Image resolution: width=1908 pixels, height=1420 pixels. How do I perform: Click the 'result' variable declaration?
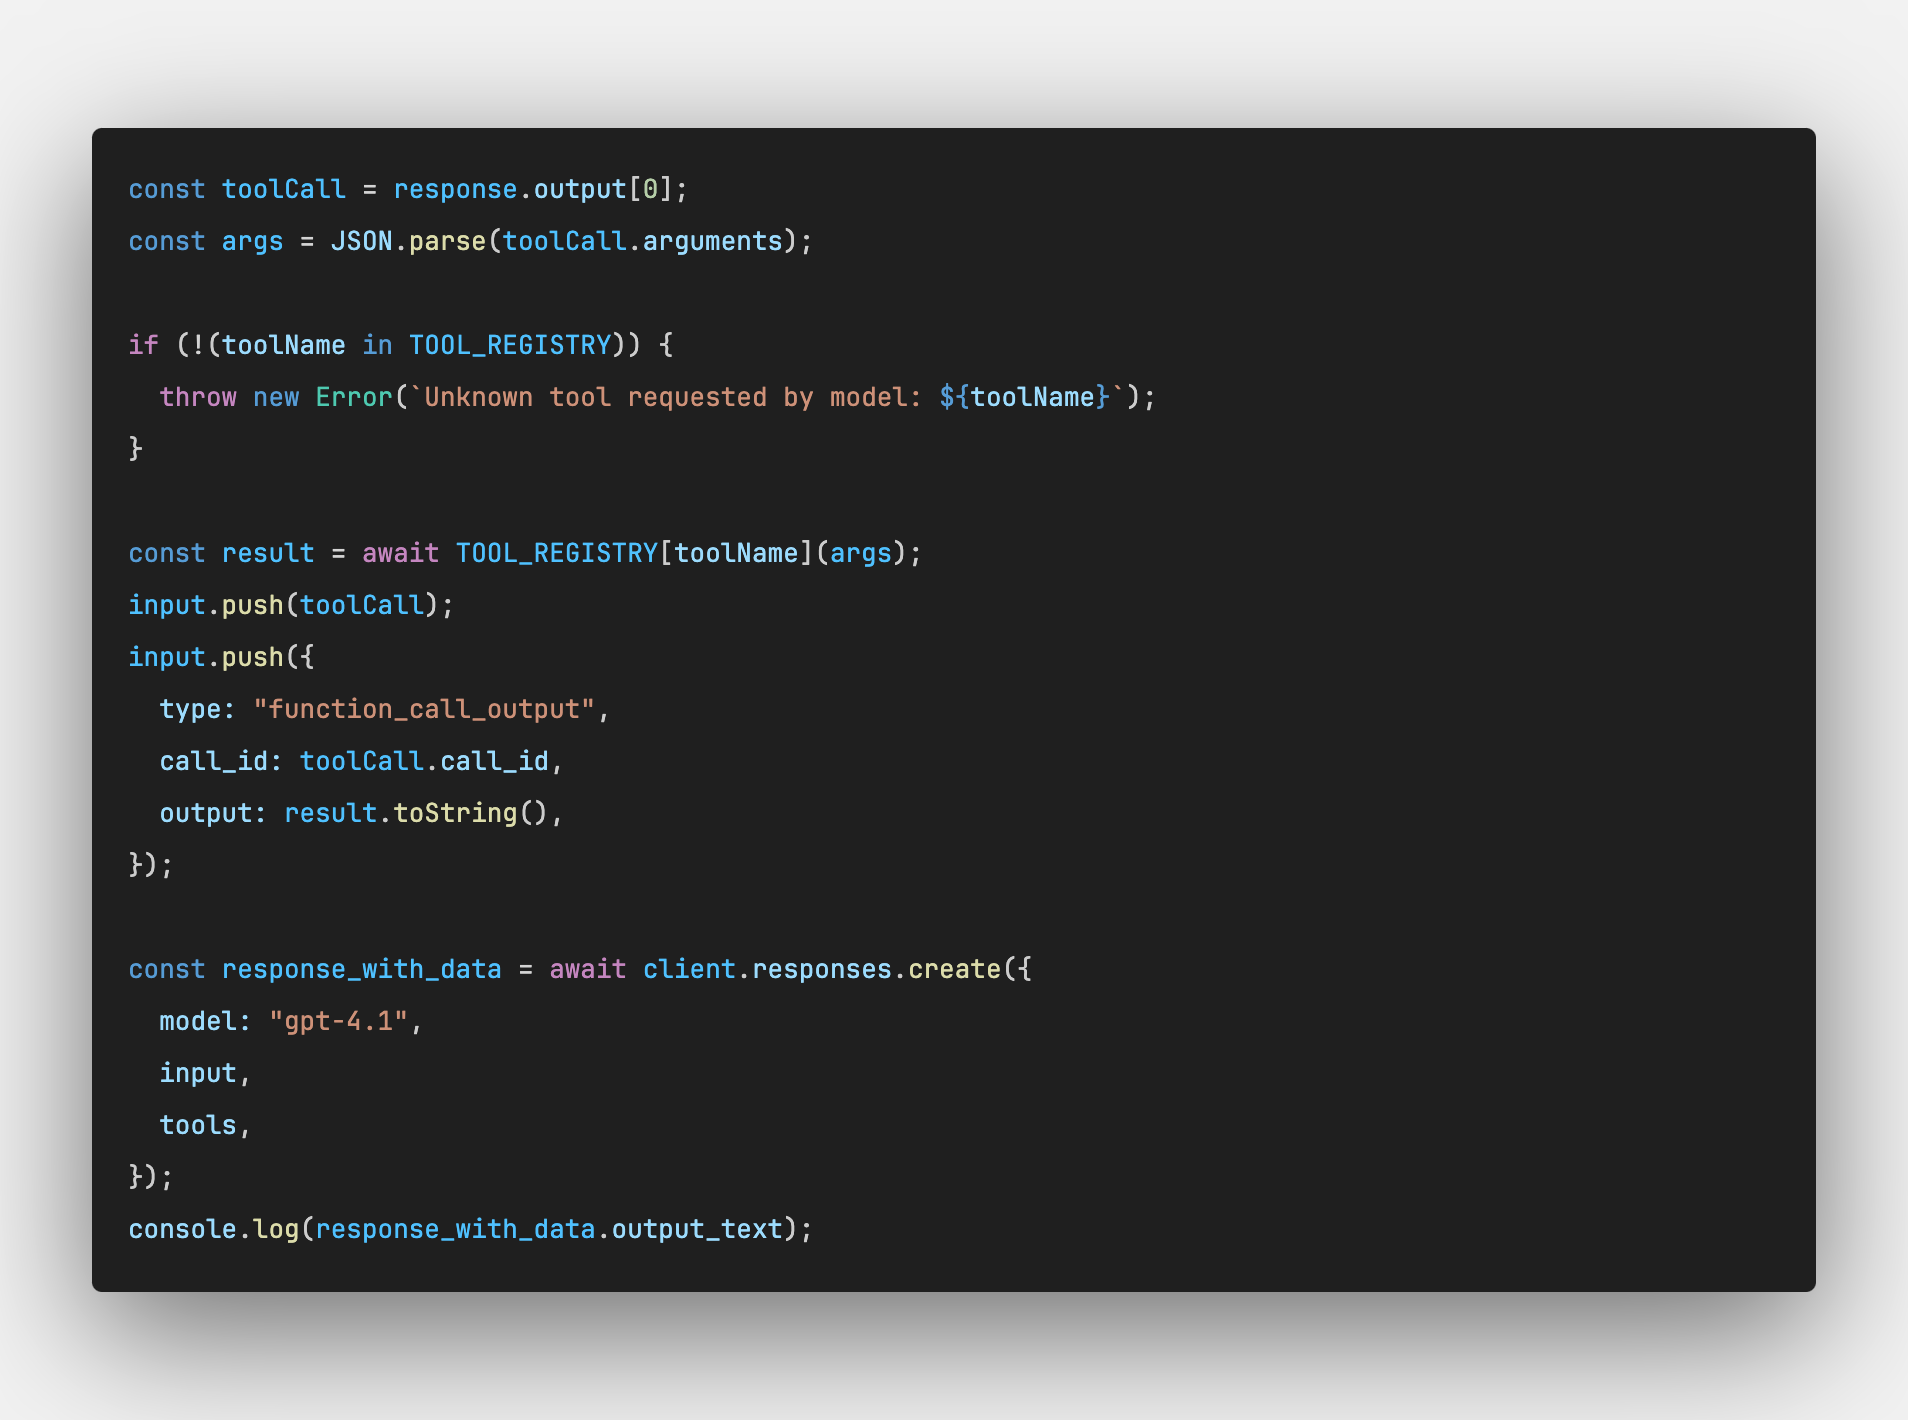[268, 553]
